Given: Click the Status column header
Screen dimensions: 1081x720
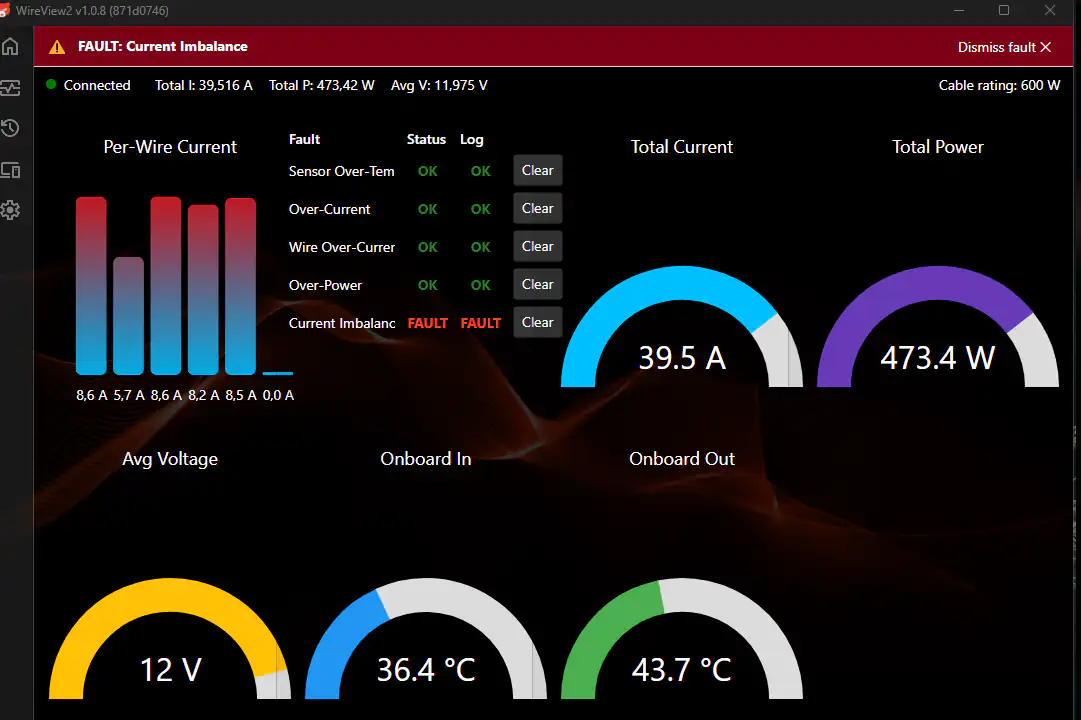Looking at the screenshot, I should 426,139.
